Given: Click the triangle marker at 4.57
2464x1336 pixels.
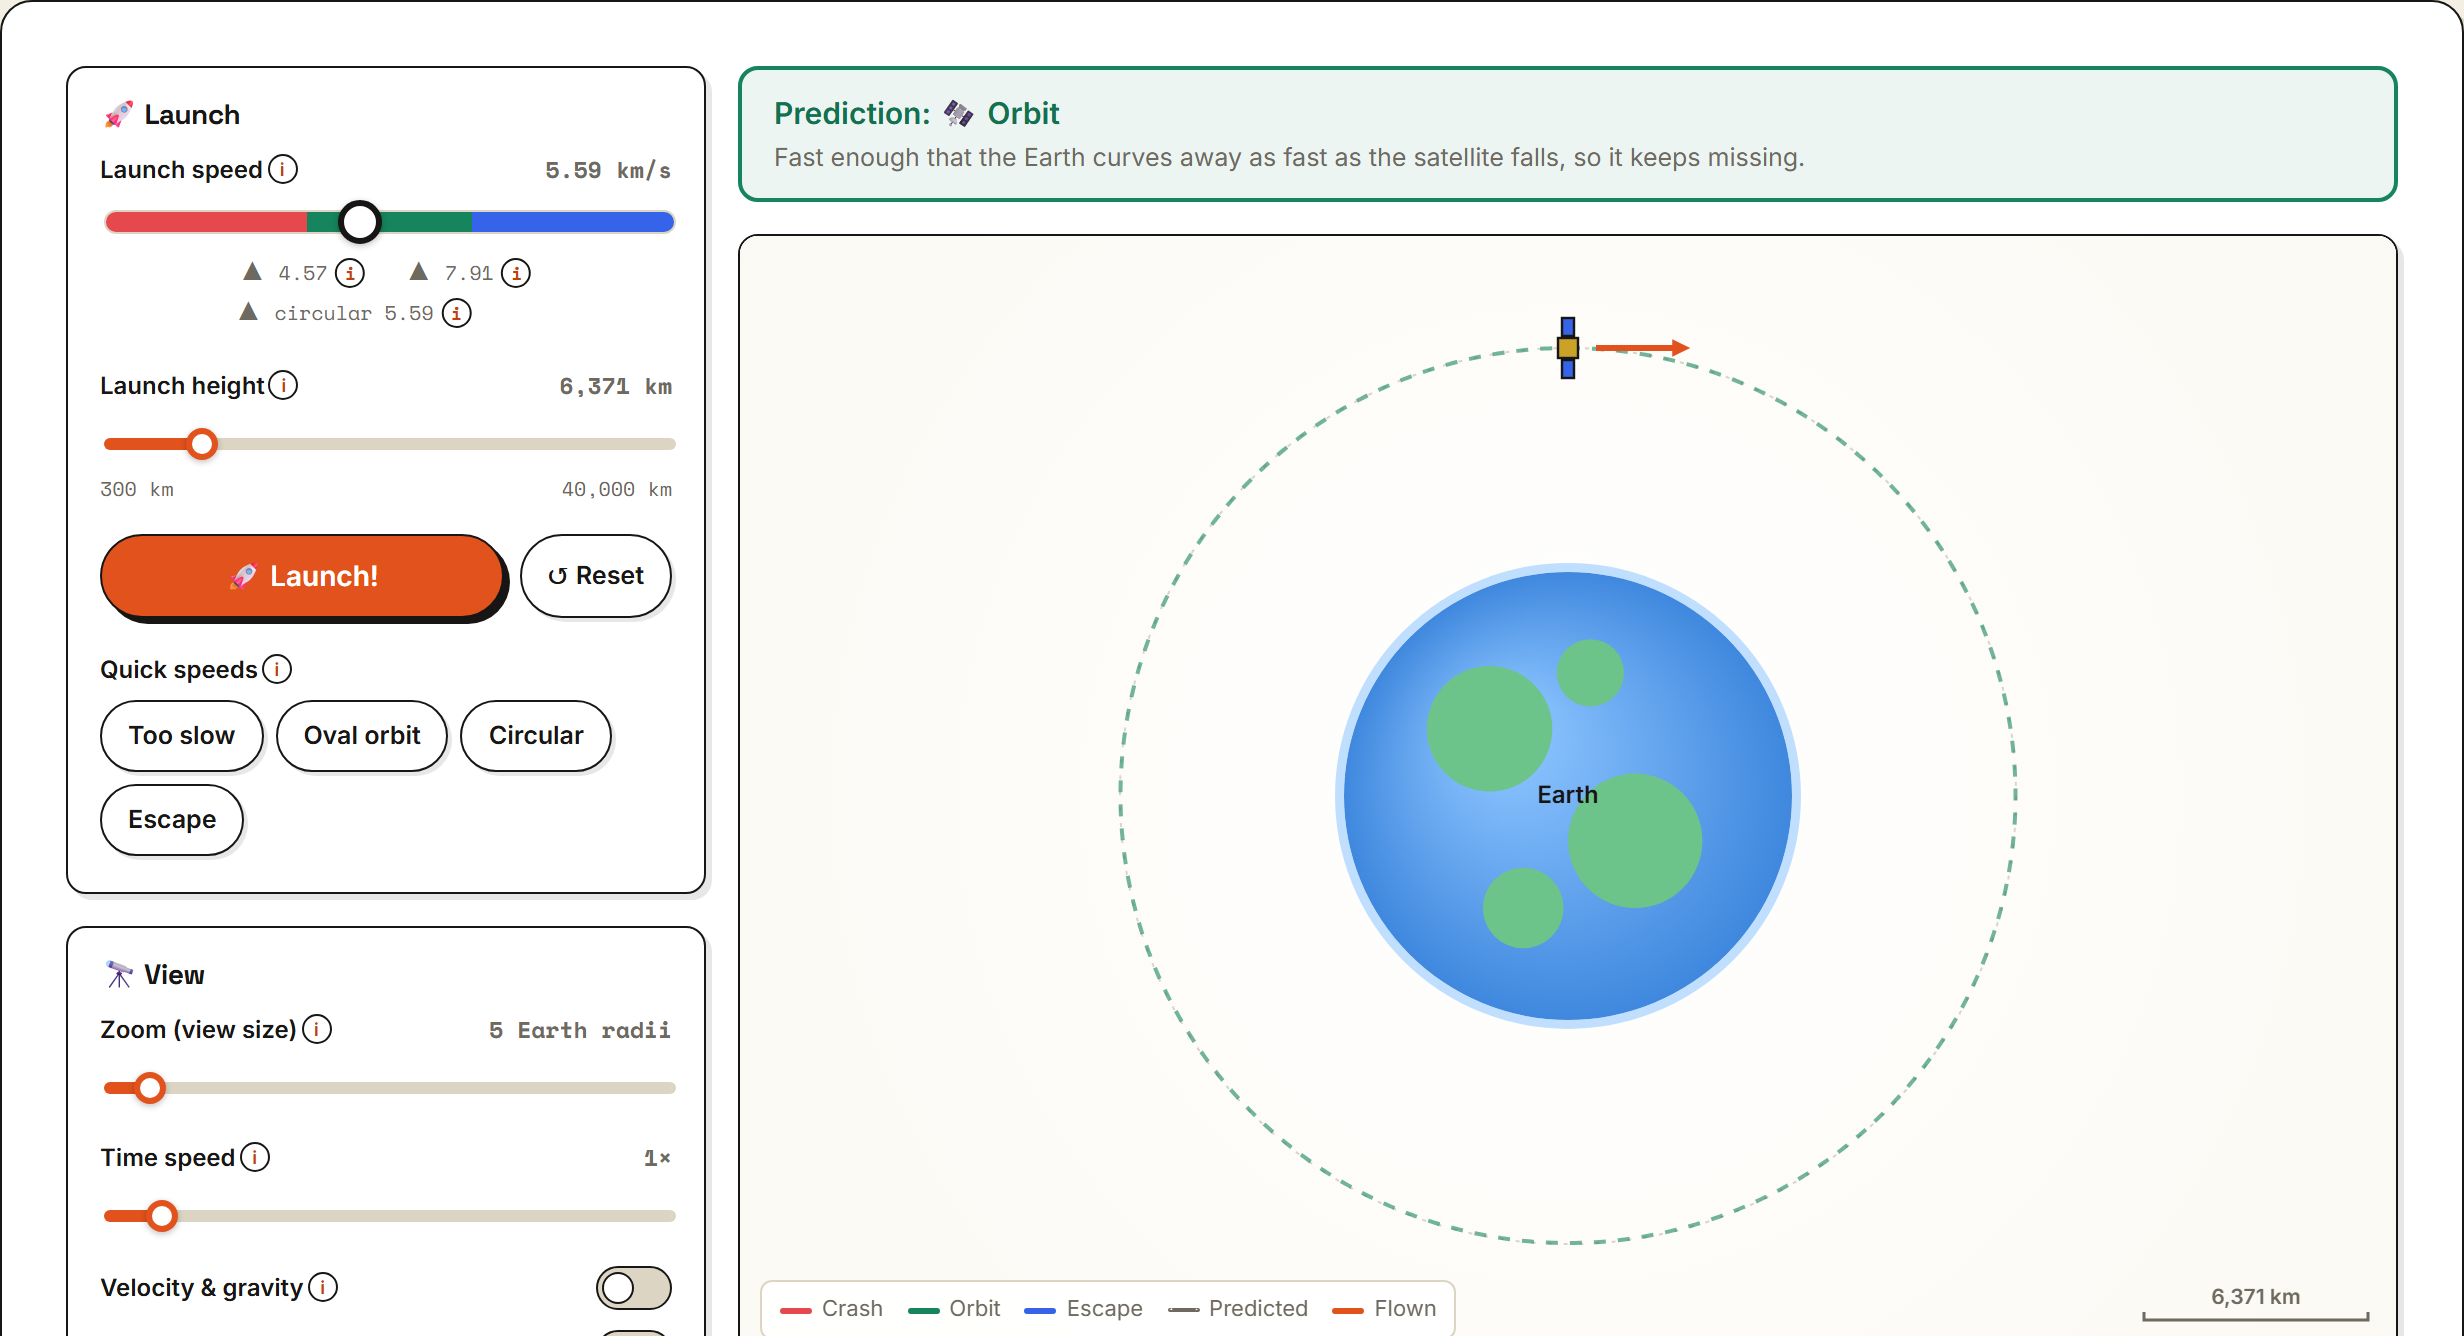Looking at the screenshot, I should click(x=253, y=272).
